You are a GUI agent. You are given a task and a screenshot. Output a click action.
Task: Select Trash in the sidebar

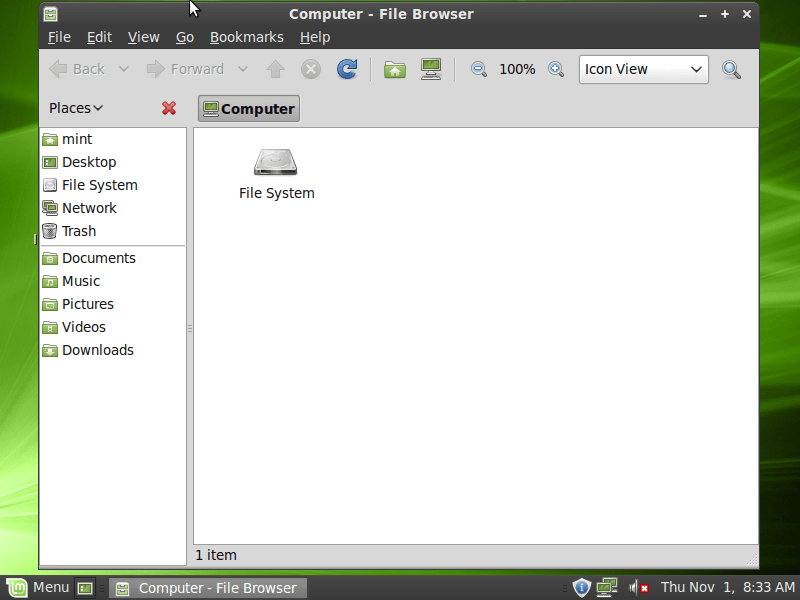click(x=78, y=231)
